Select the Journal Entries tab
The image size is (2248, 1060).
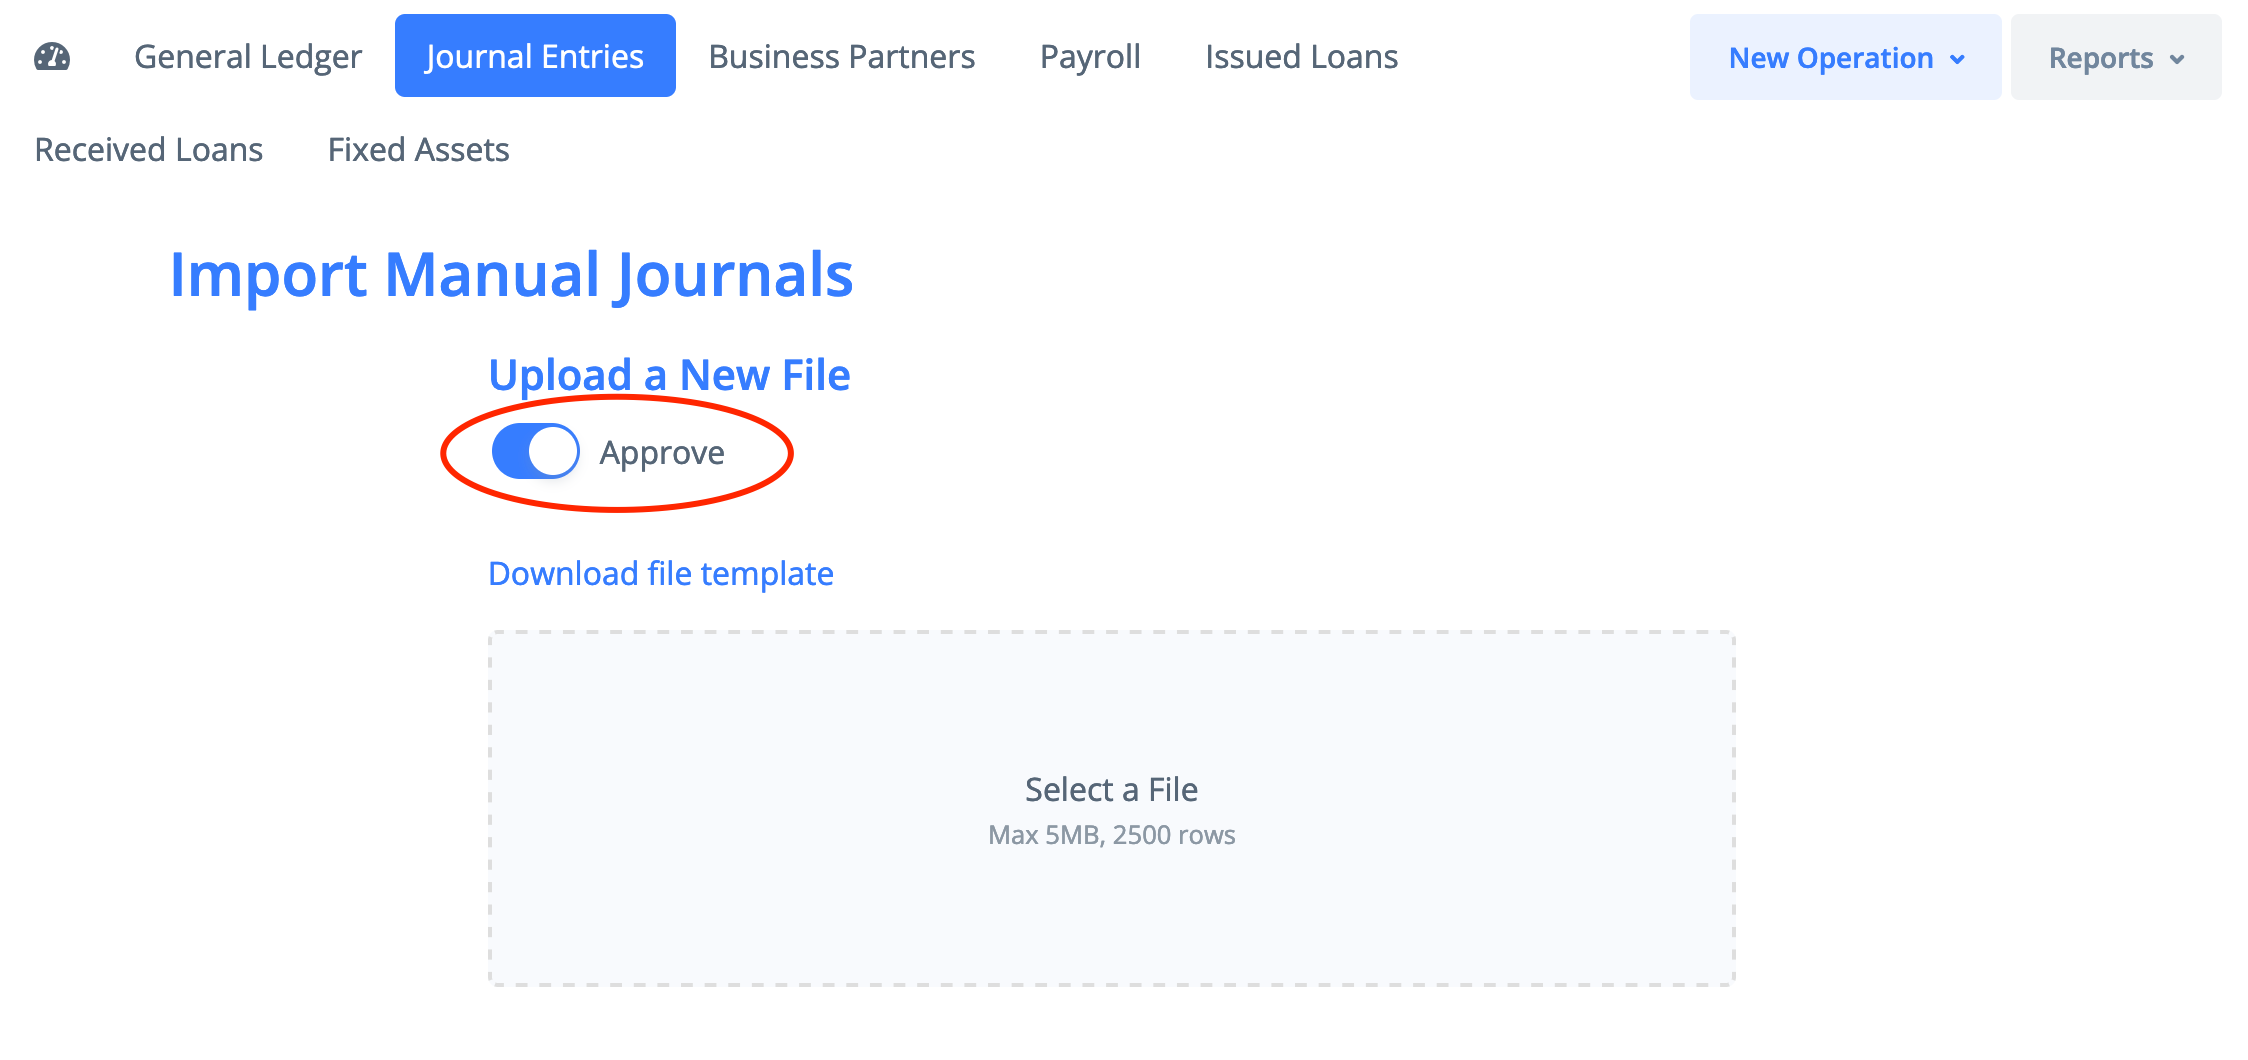point(535,56)
